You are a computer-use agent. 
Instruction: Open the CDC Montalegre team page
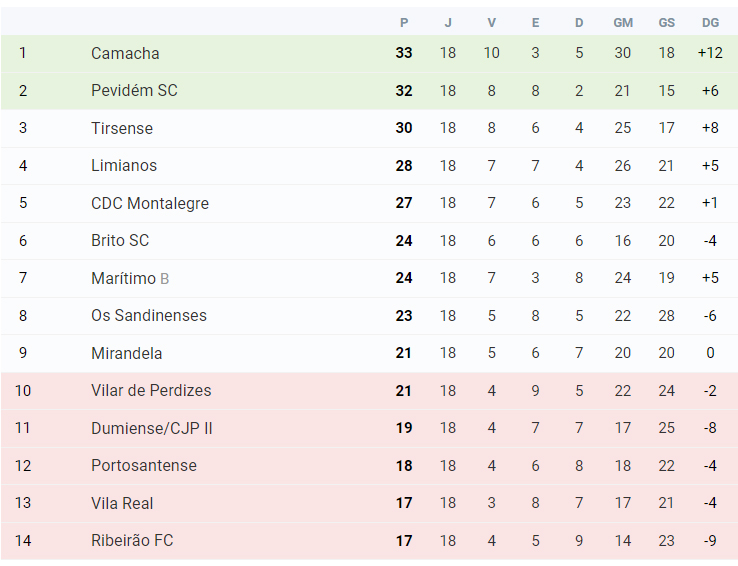(x=150, y=203)
